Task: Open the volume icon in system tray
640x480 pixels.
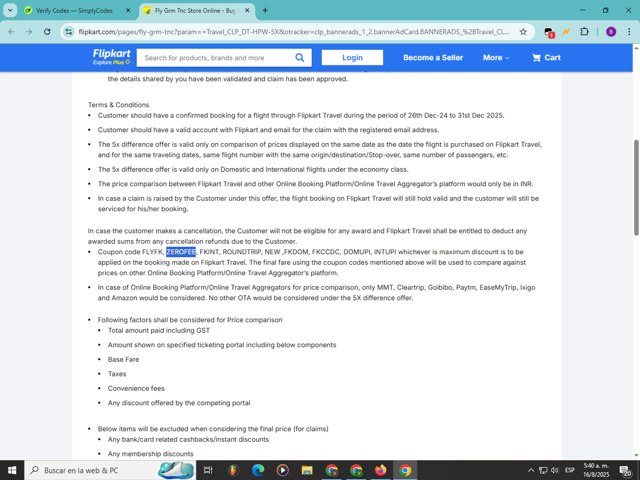Action: (x=555, y=470)
